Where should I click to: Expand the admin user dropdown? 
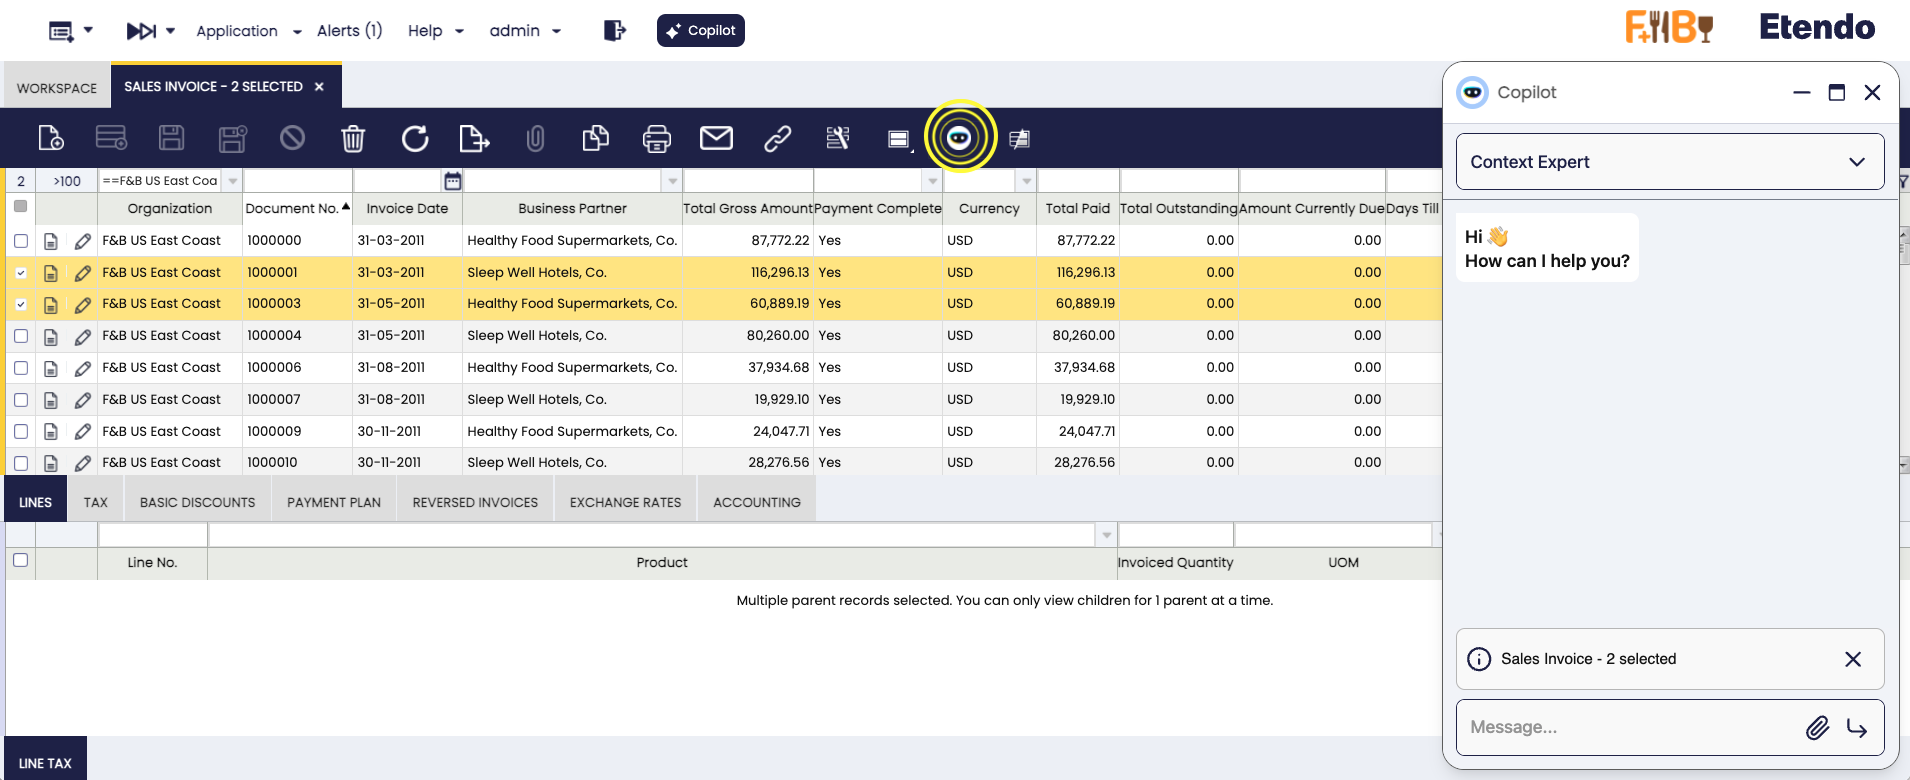pyautogui.click(x=525, y=31)
